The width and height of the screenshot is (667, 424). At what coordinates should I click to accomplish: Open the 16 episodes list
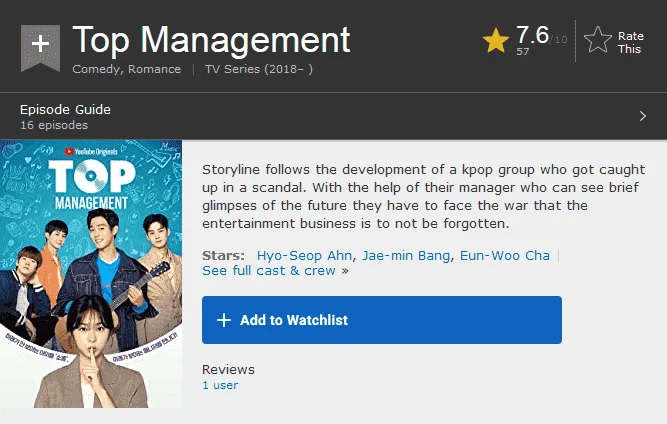(54, 125)
